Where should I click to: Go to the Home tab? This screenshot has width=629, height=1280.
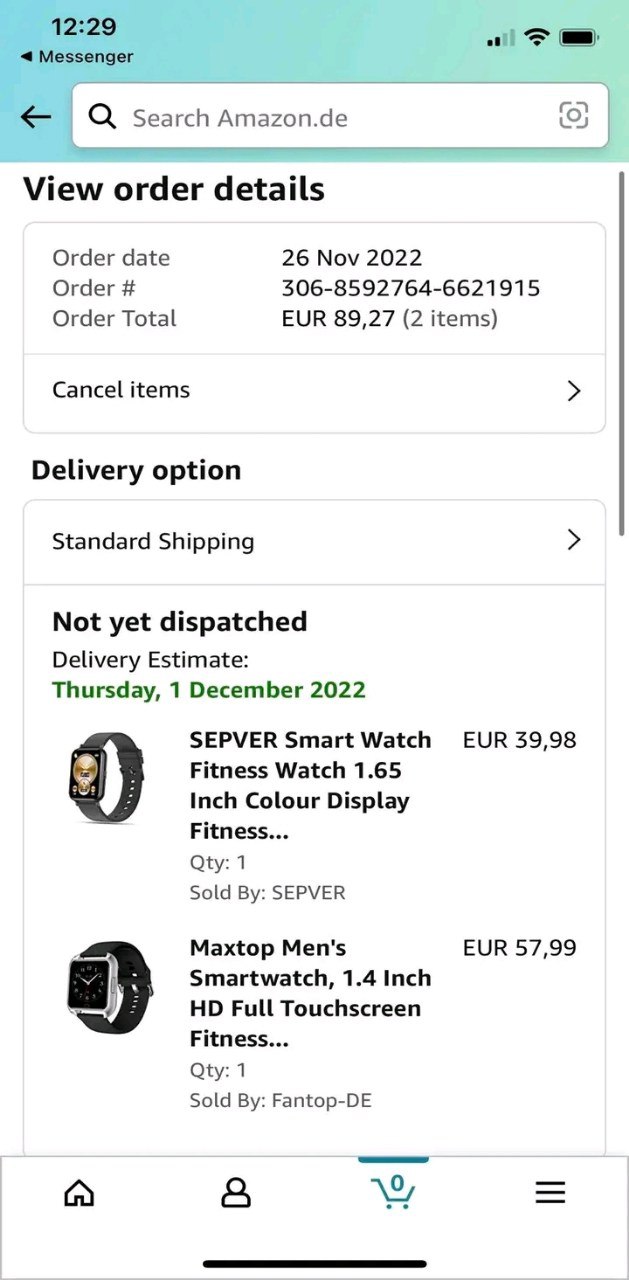coord(79,1192)
